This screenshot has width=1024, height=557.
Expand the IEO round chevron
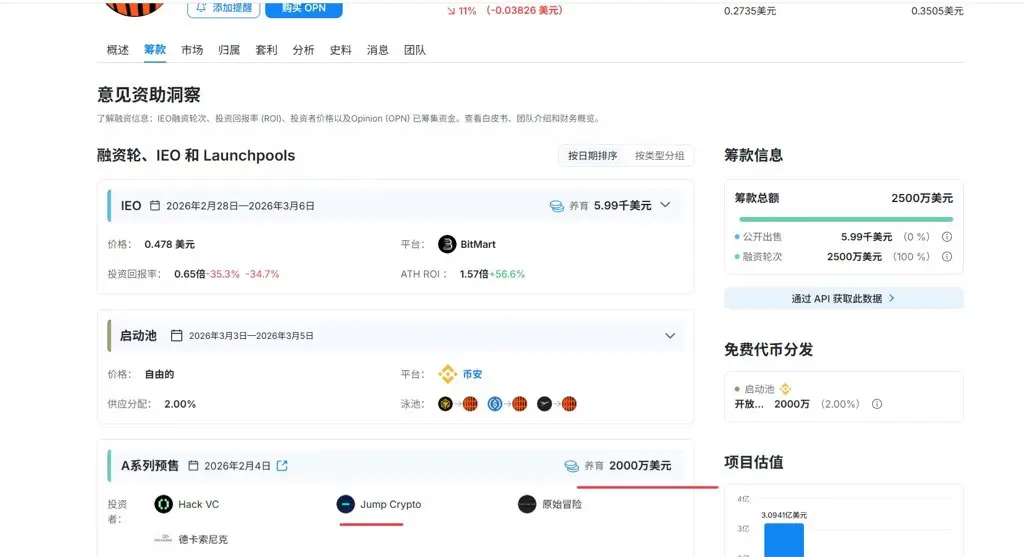(x=665, y=205)
